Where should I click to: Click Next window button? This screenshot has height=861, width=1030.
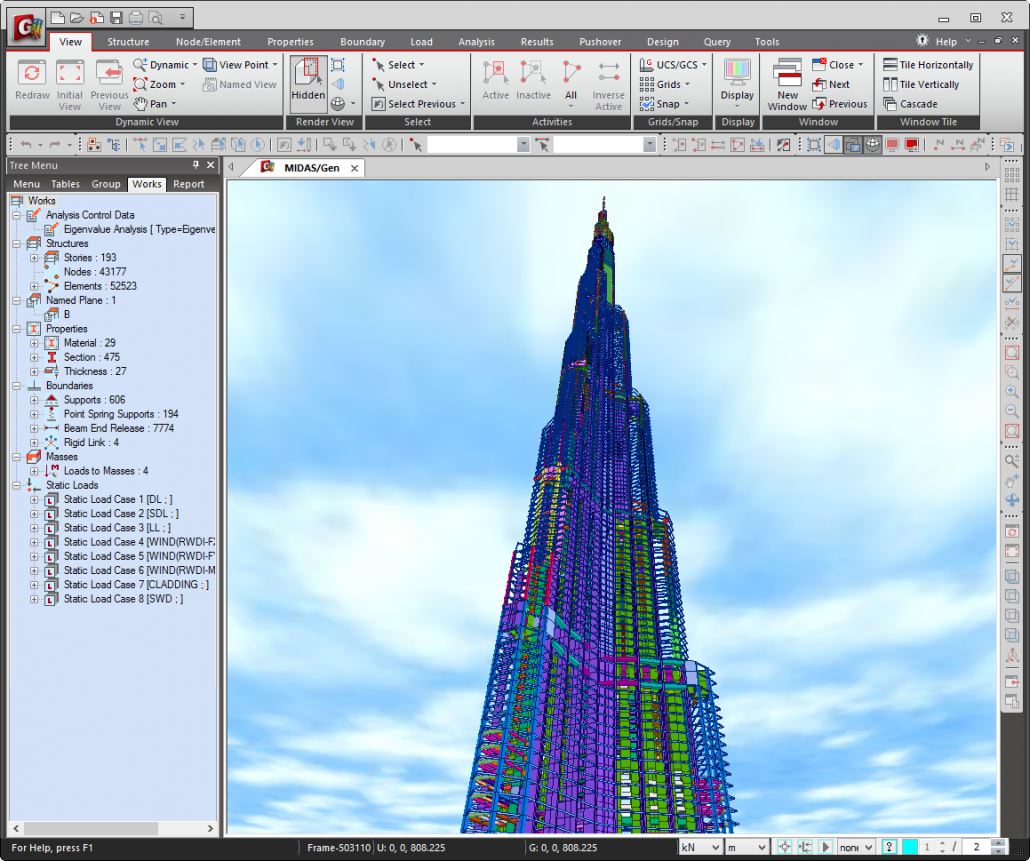click(x=831, y=85)
